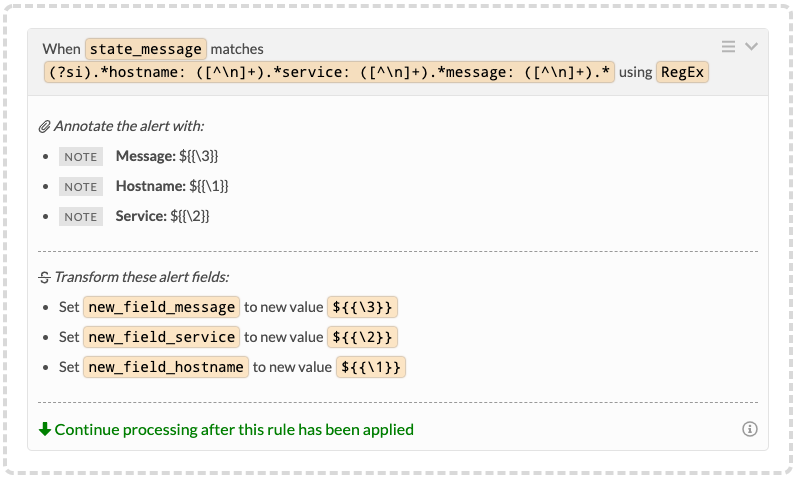Screen dimensions: 797x479
Task: Click Continue processing after this rule link
Action: coord(234,430)
